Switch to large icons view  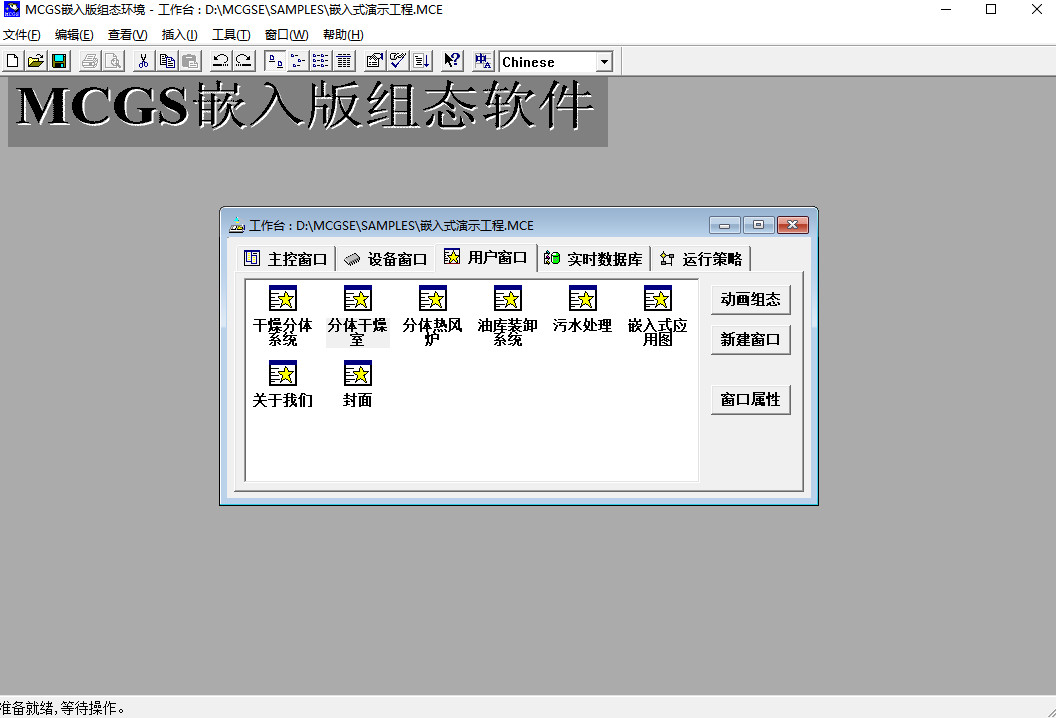(274, 61)
